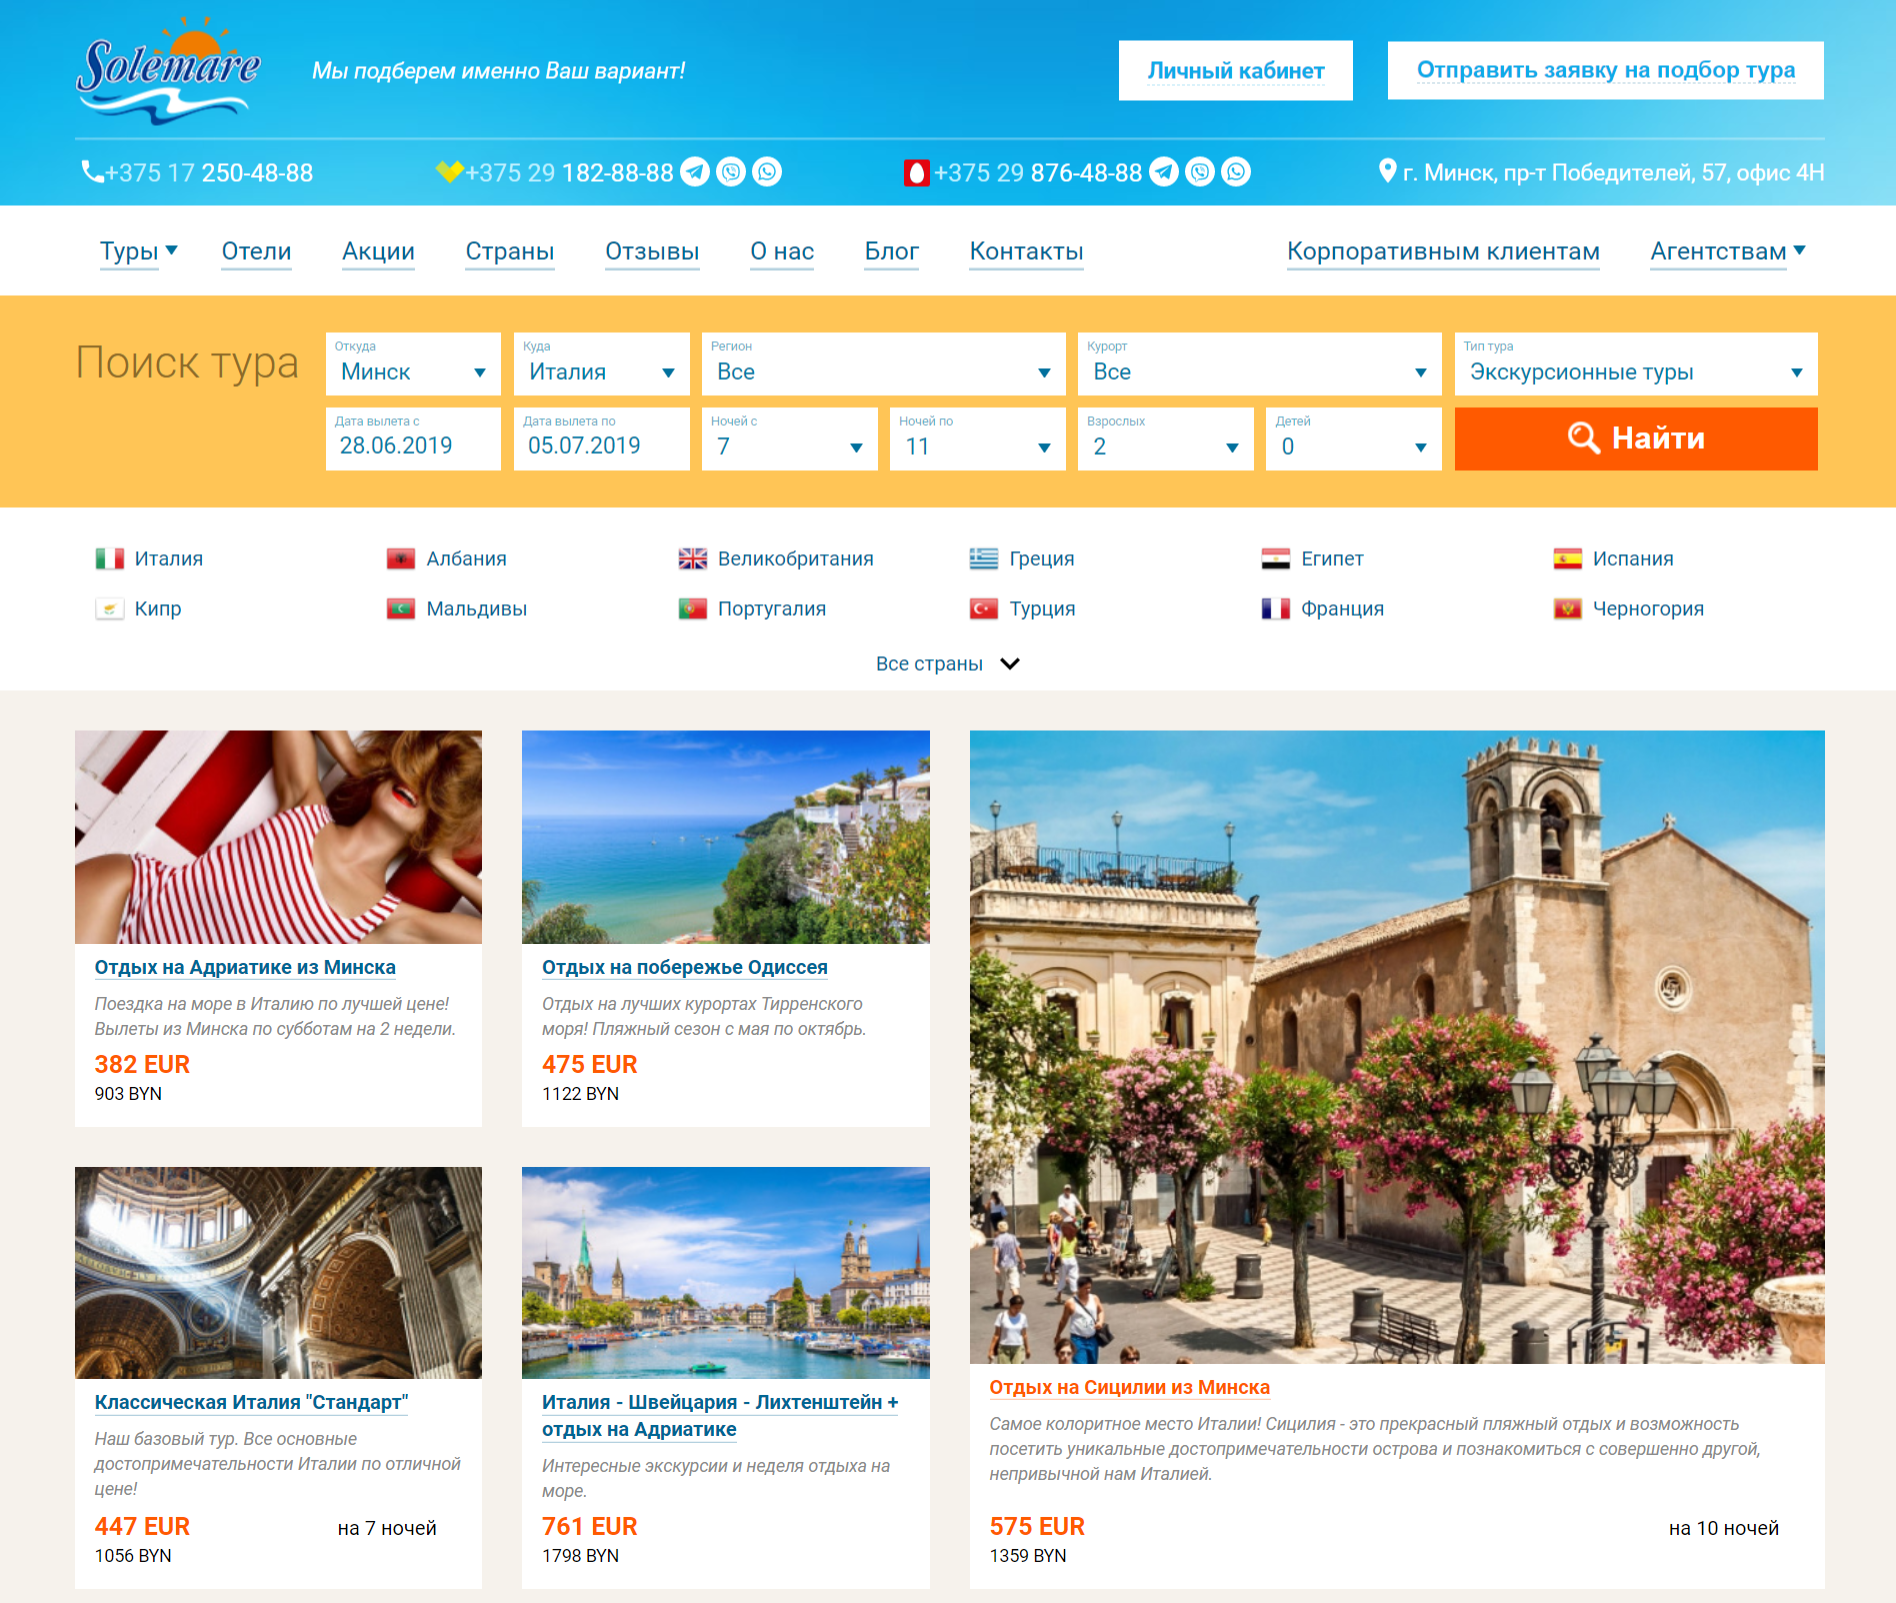Click the Личный кабинет button
1896x1603 pixels.
(1235, 71)
